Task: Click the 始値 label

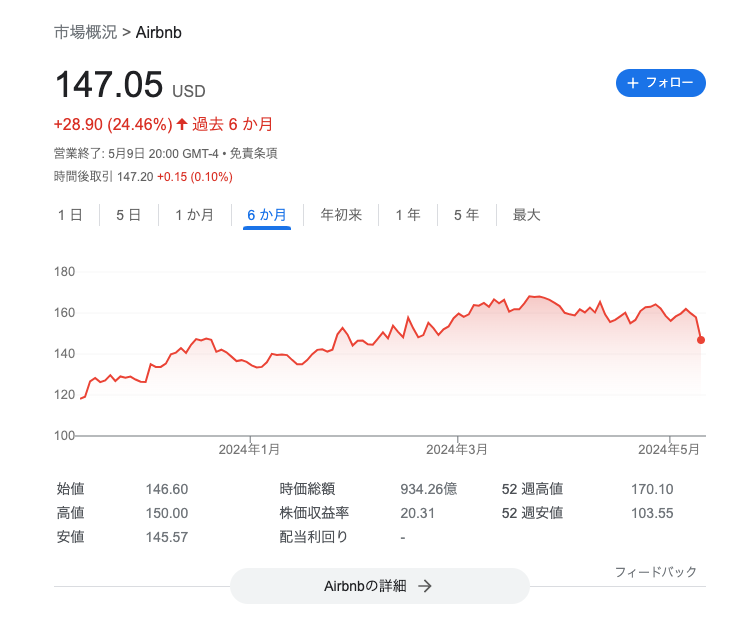Action: (x=70, y=489)
